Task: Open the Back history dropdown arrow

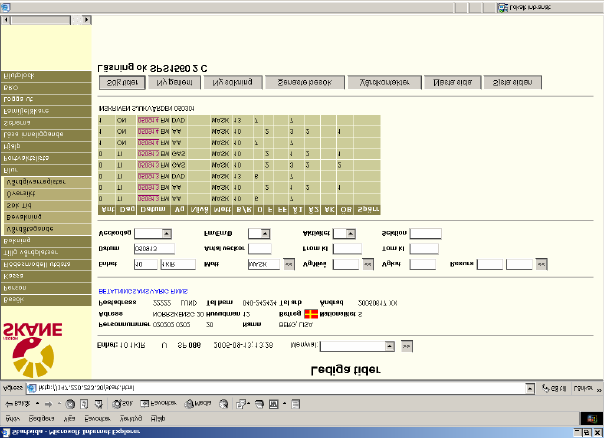Action: tap(37, 404)
